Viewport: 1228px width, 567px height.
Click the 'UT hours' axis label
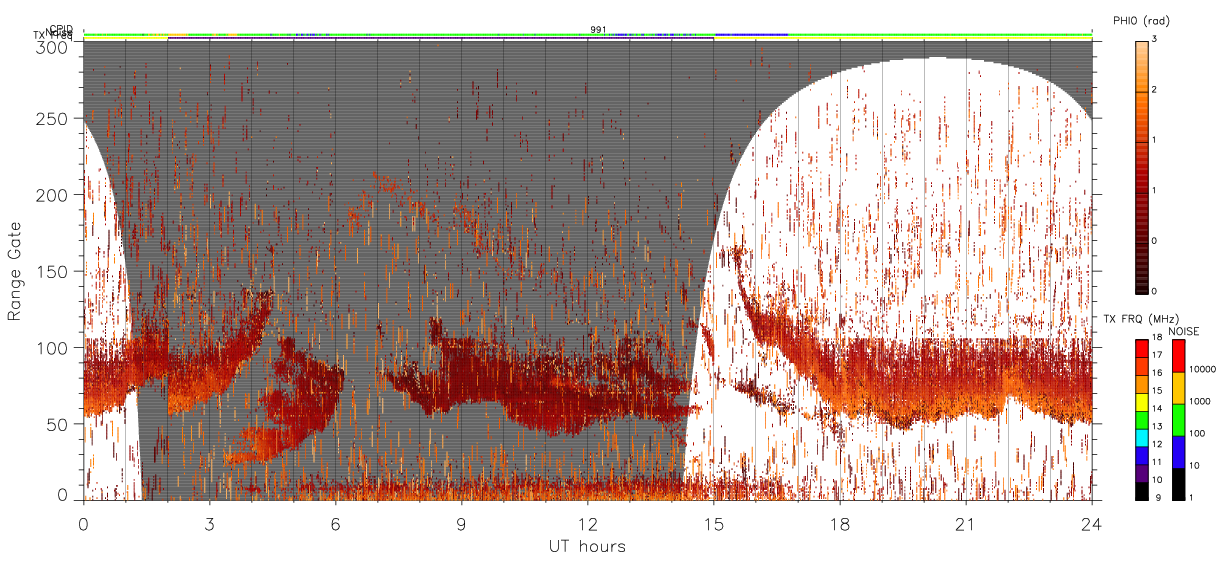point(586,546)
